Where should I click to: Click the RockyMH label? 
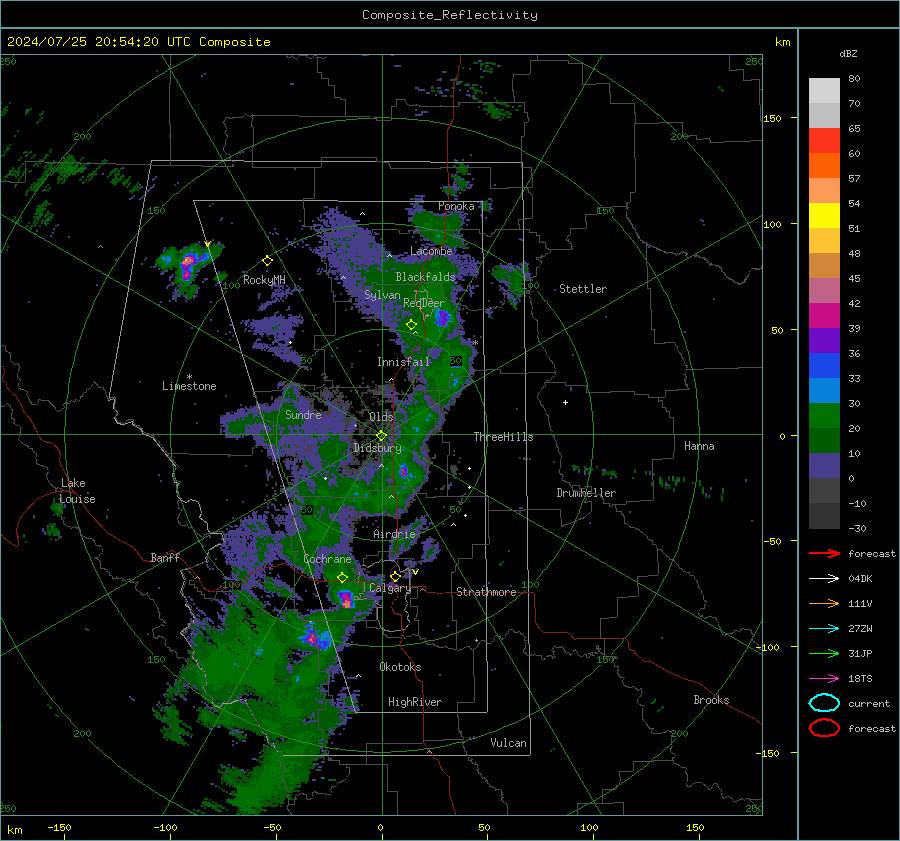tap(264, 280)
